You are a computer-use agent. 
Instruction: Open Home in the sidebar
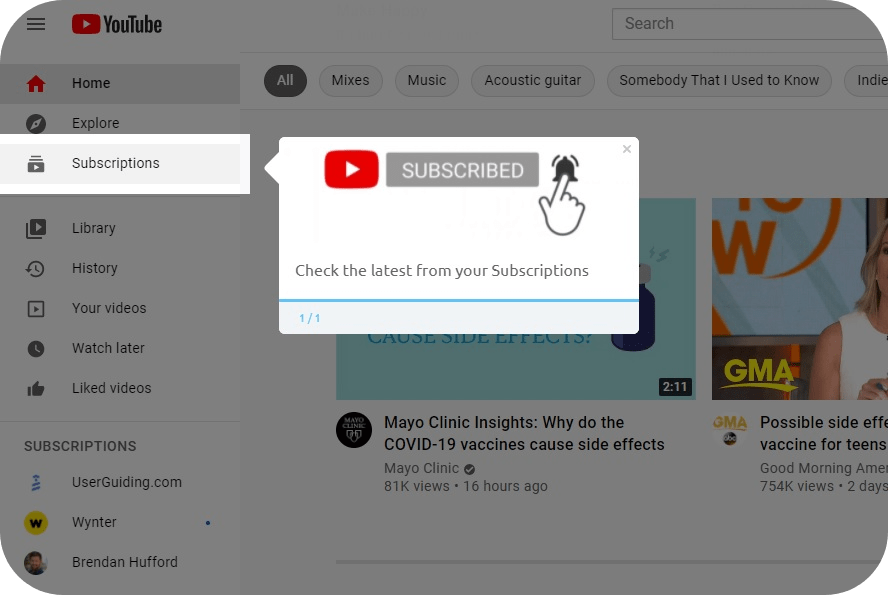[120, 83]
